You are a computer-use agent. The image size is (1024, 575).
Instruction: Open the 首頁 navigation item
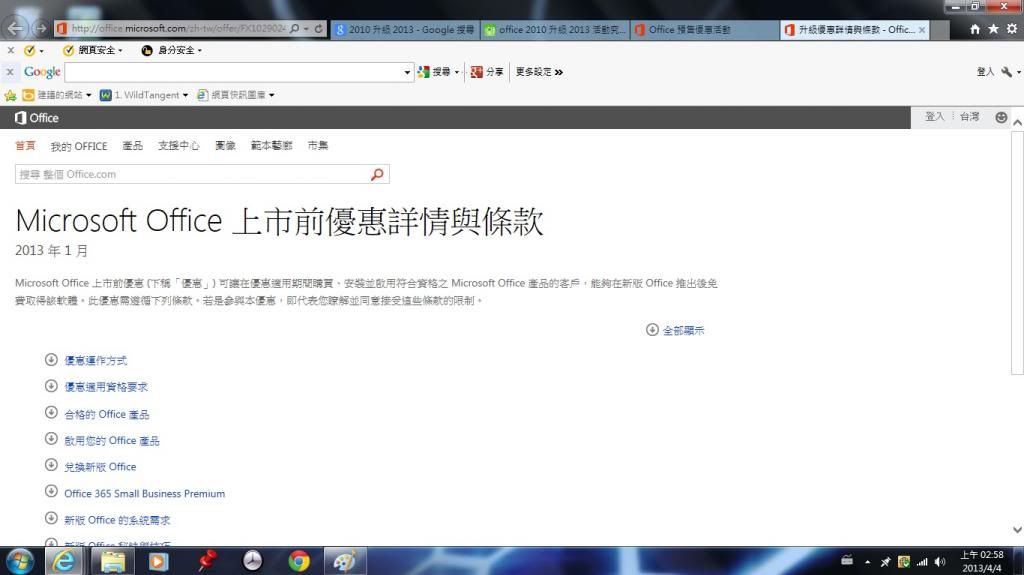[x=25, y=146]
